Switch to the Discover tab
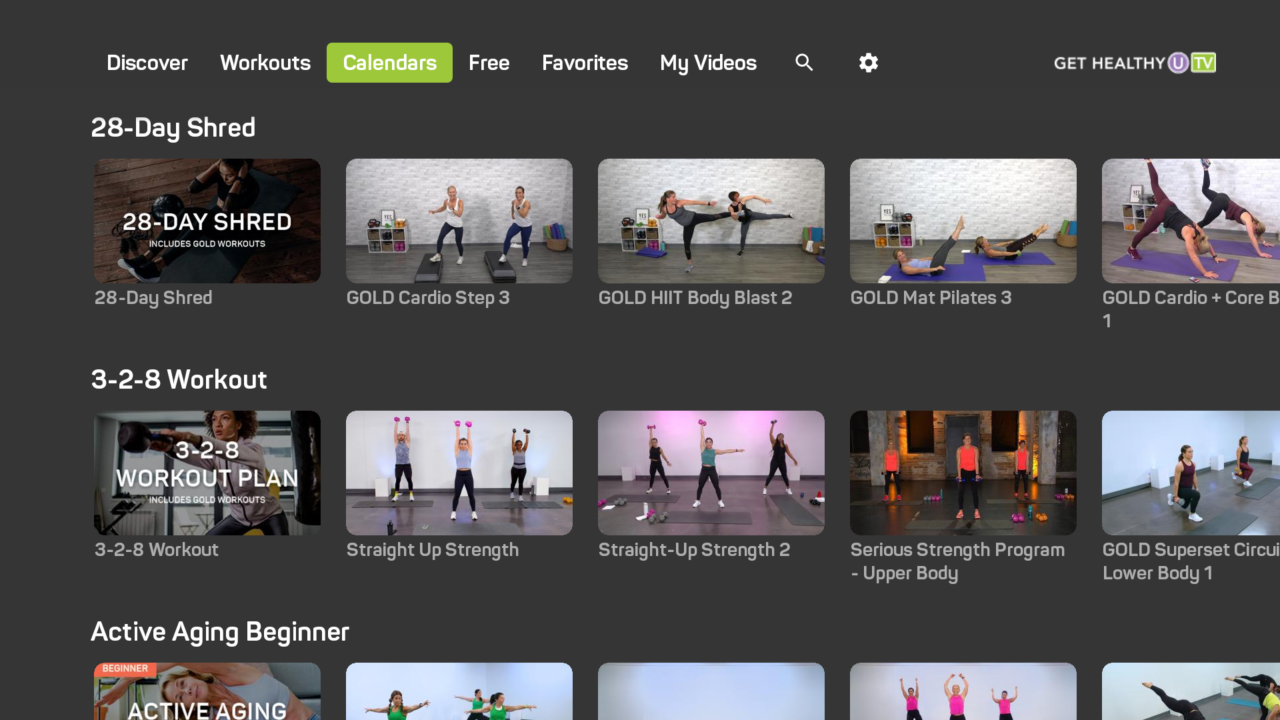1280x720 pixels. pyautogui.click(x=147, y=62)
